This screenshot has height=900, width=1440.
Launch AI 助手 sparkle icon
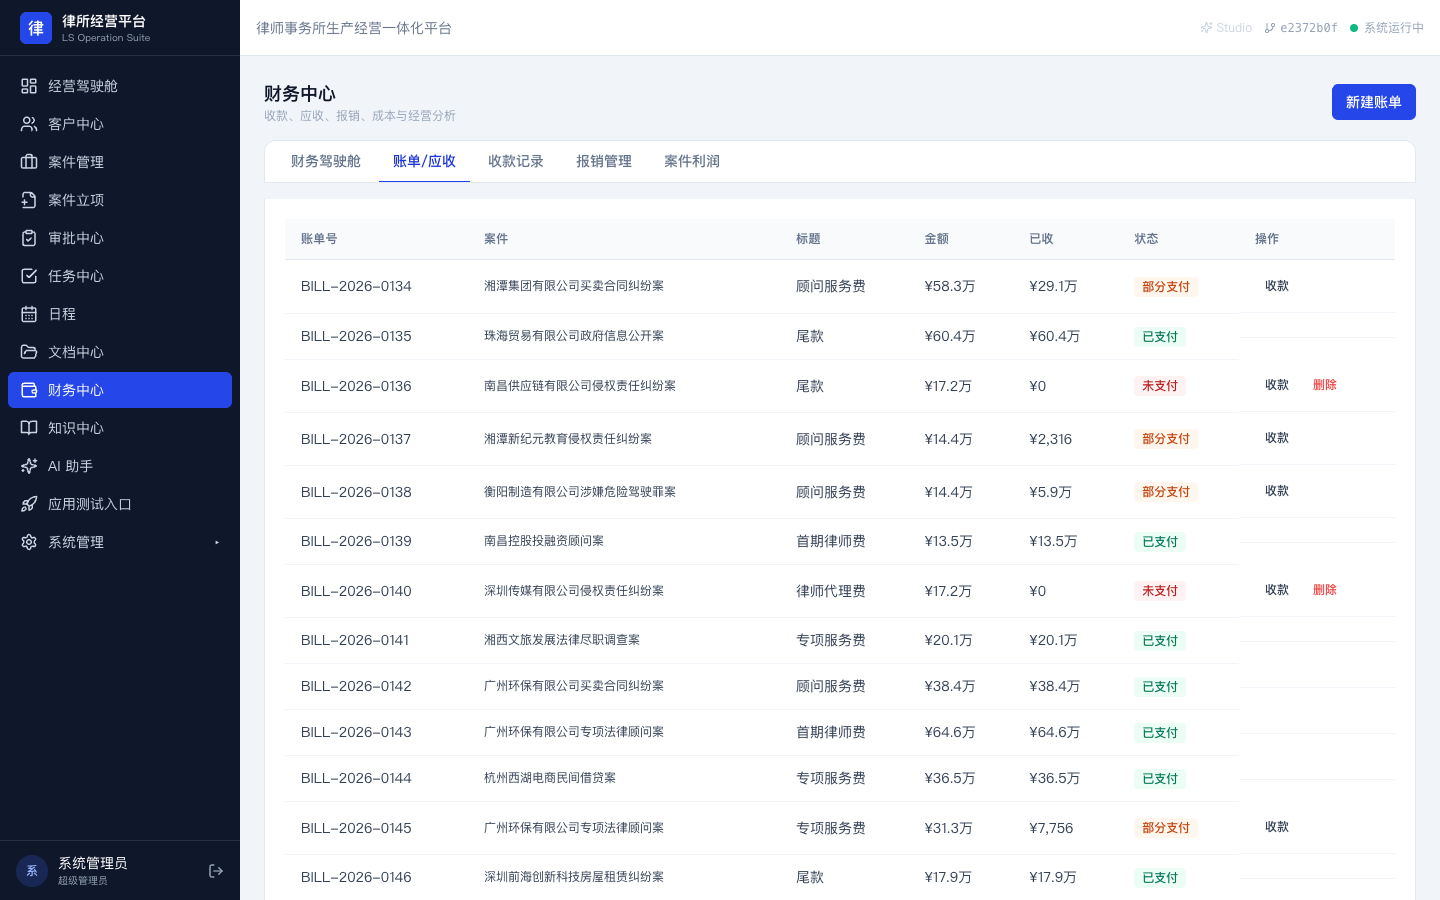pyautogui.click(x=29, y=466)
